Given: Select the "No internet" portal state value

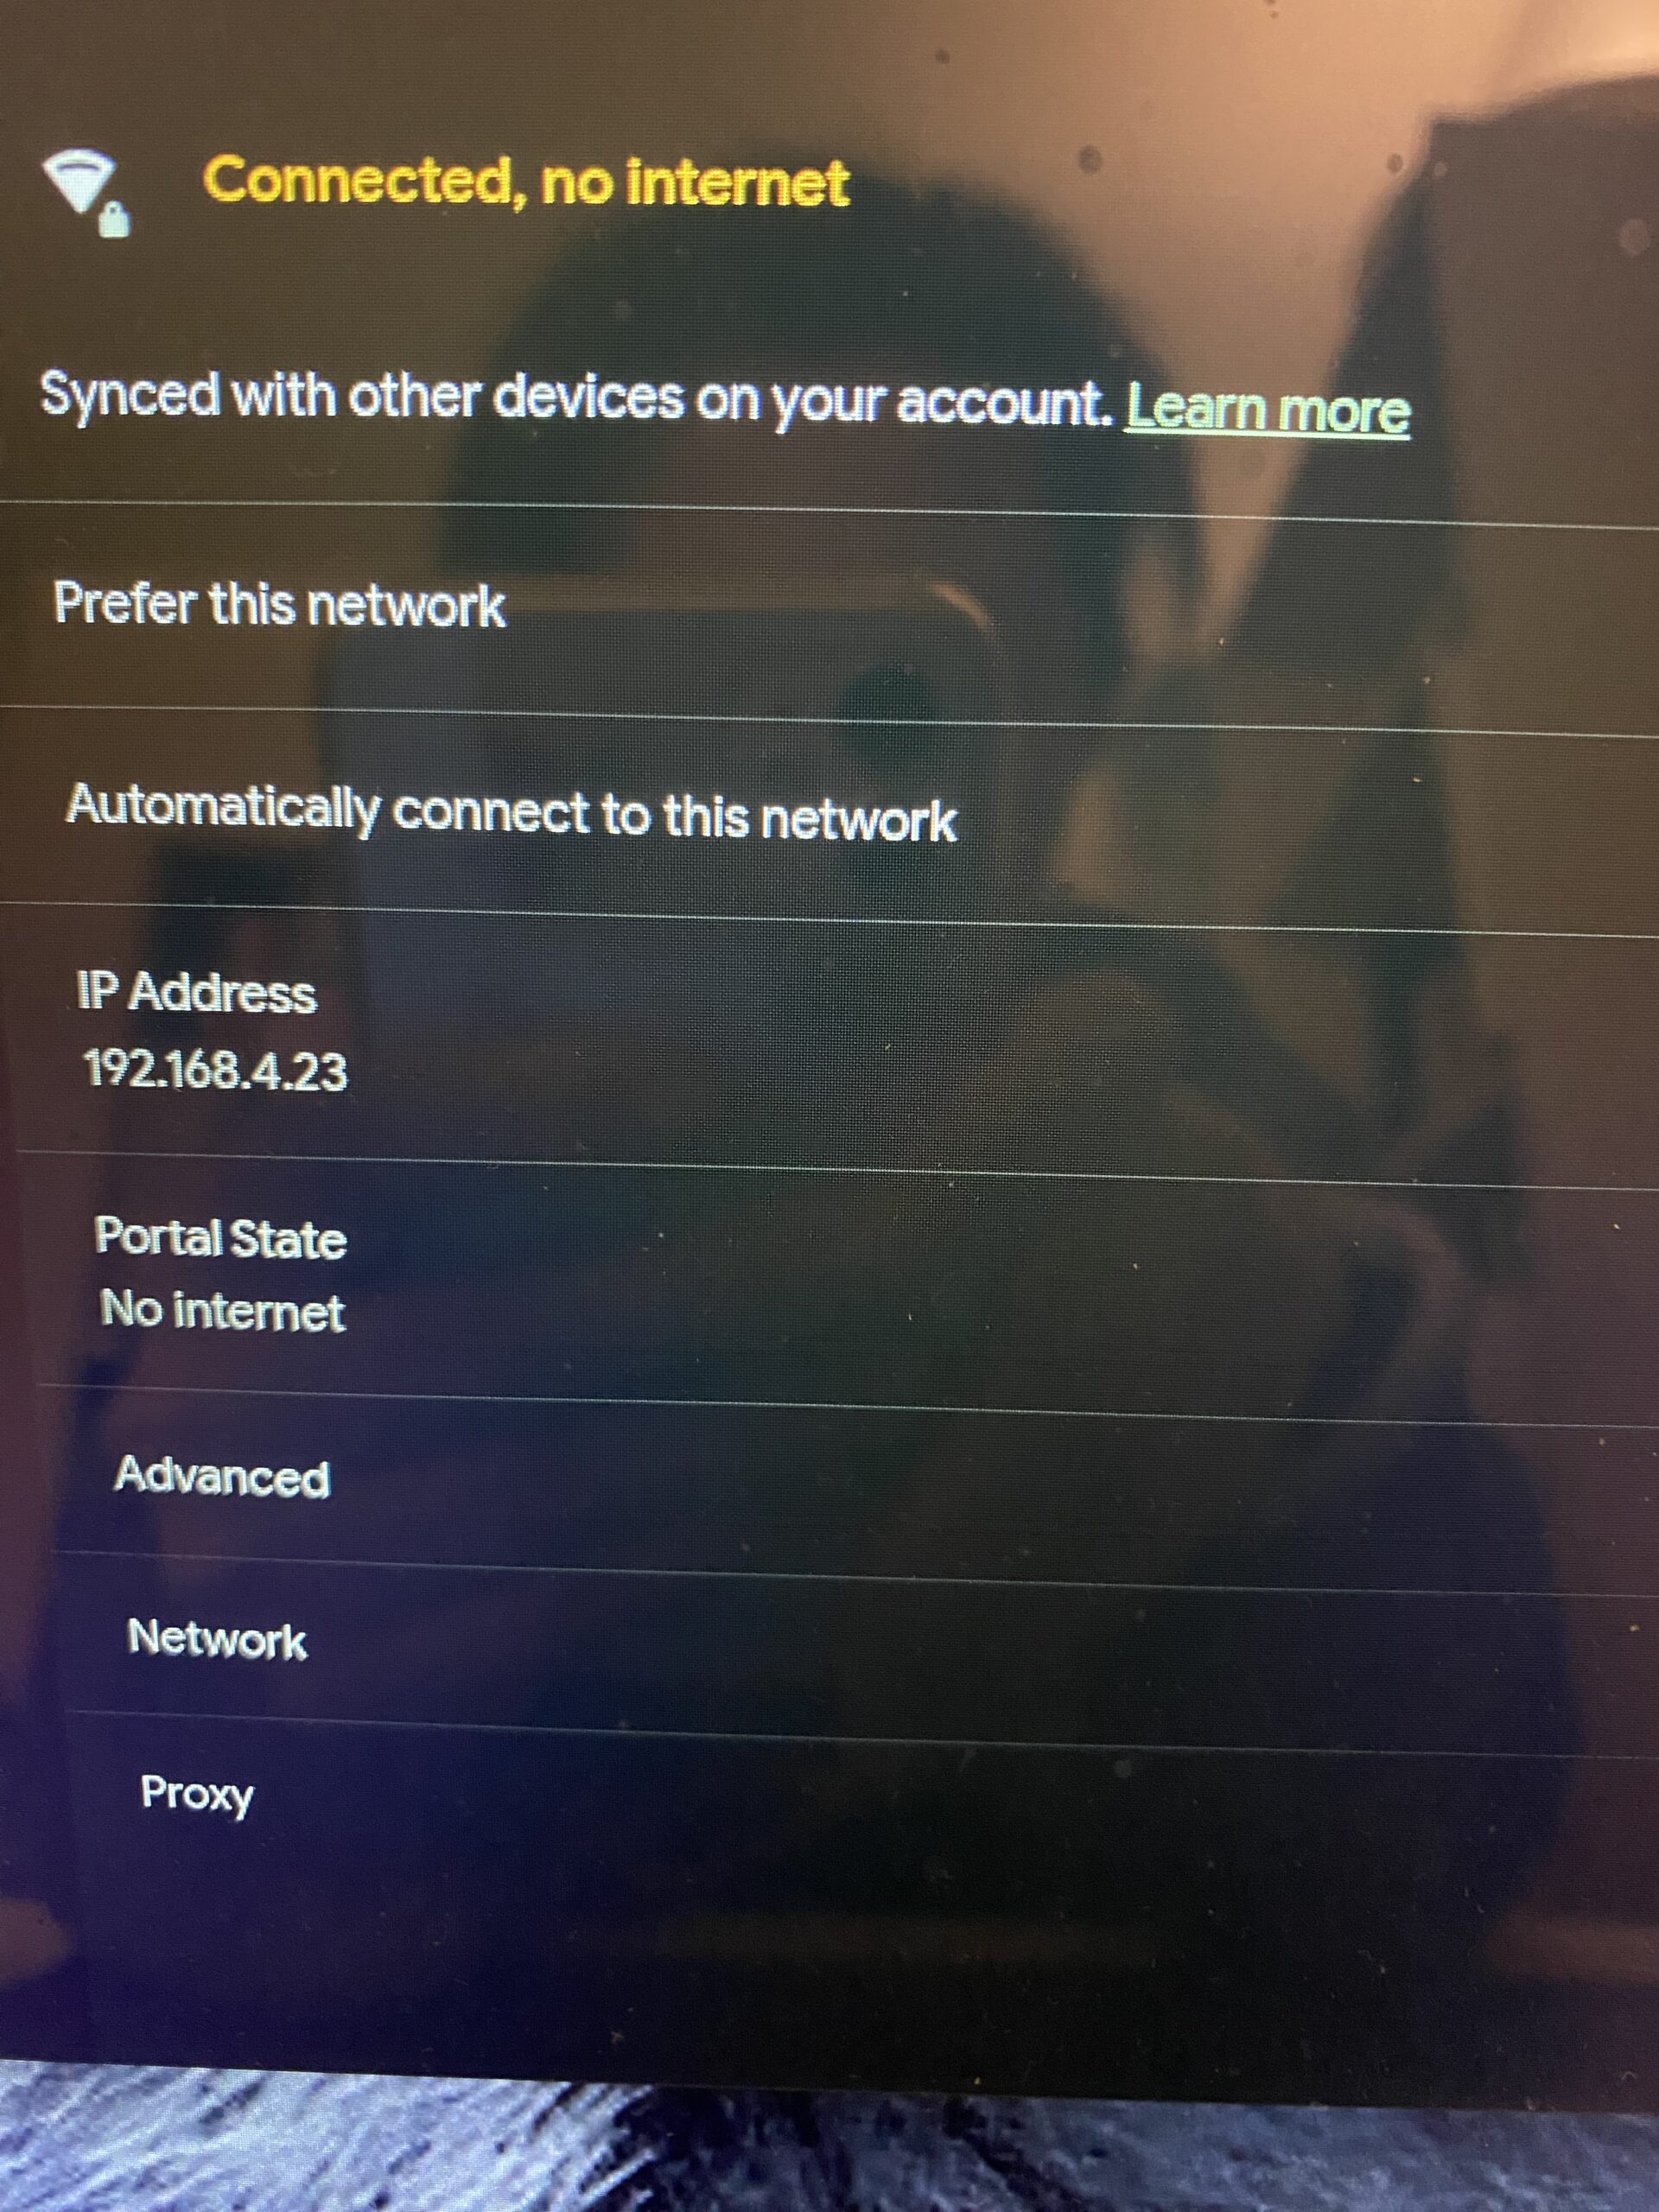Looking at the screenshot, I should [223, 1311].
